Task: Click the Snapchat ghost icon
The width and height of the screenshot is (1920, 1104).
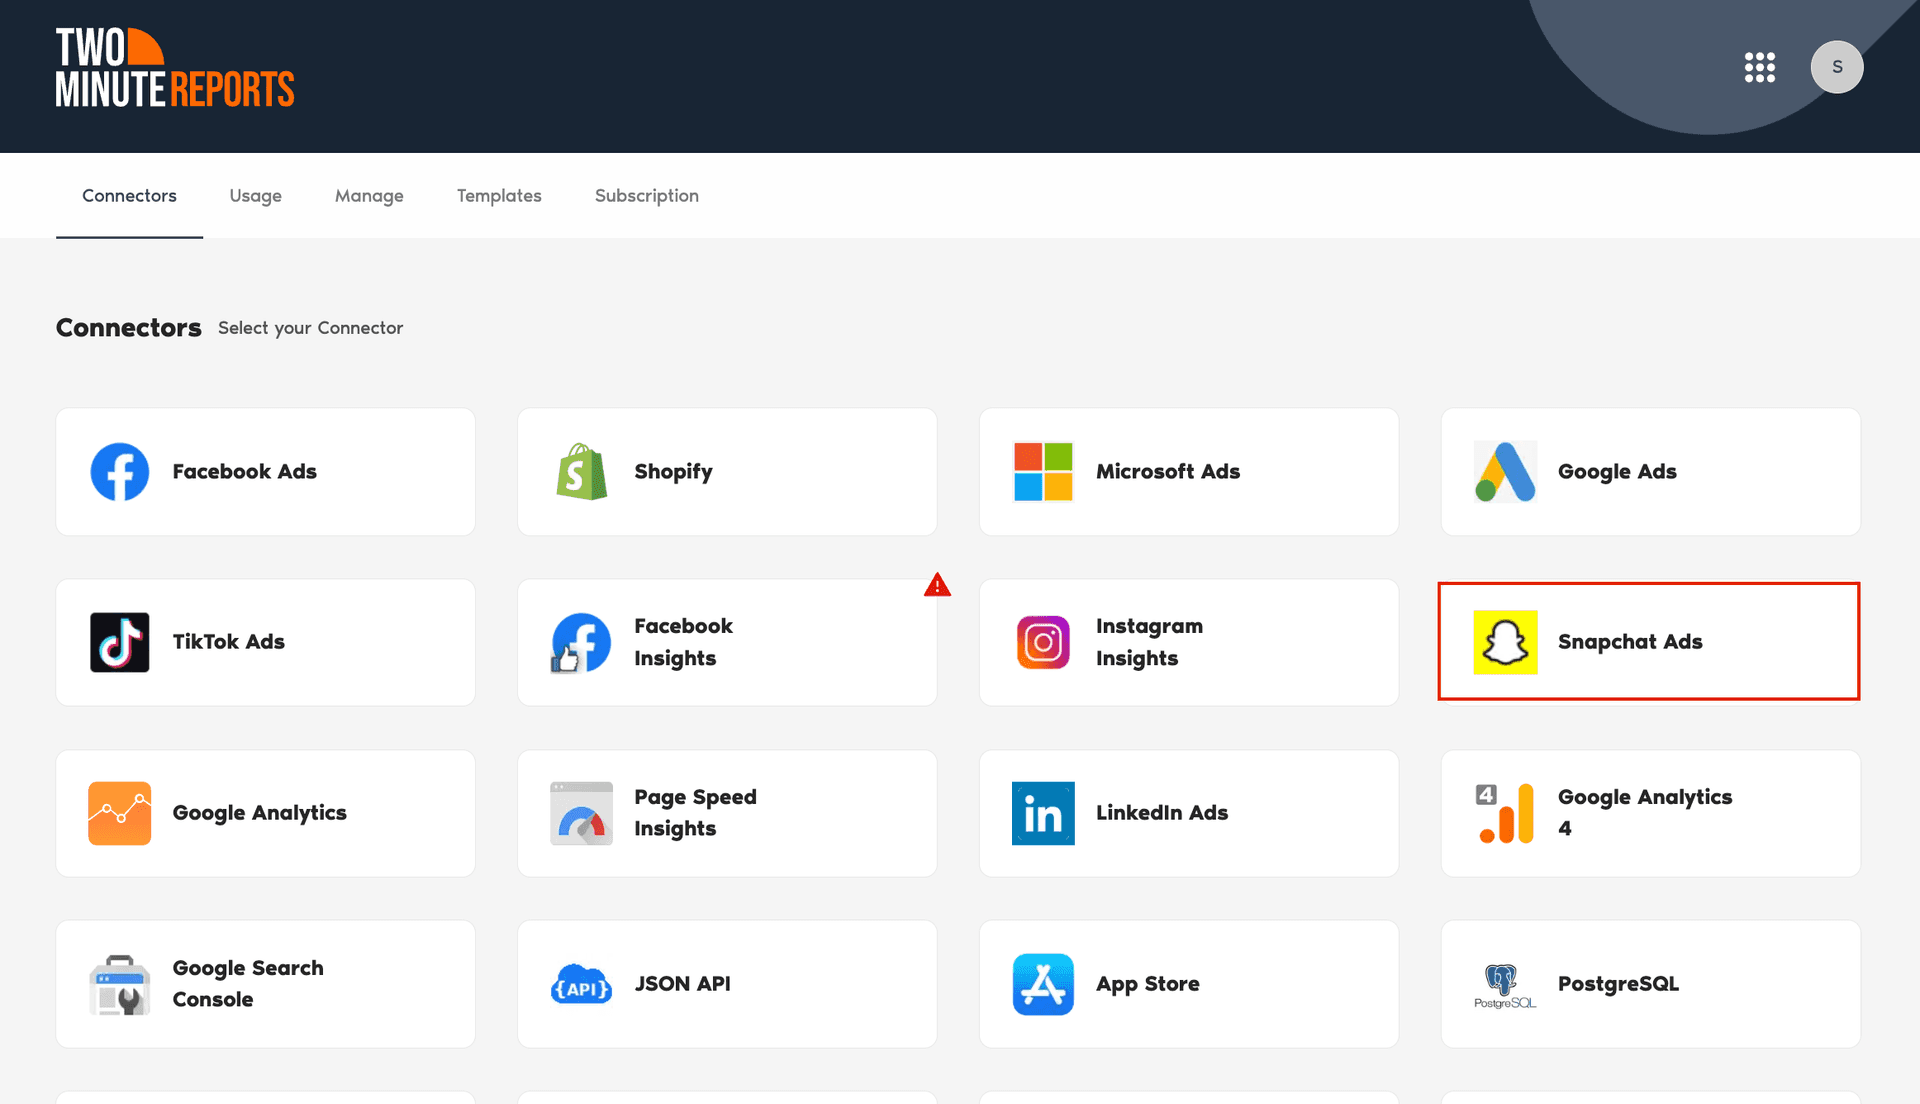Action: click(1505, 642)
